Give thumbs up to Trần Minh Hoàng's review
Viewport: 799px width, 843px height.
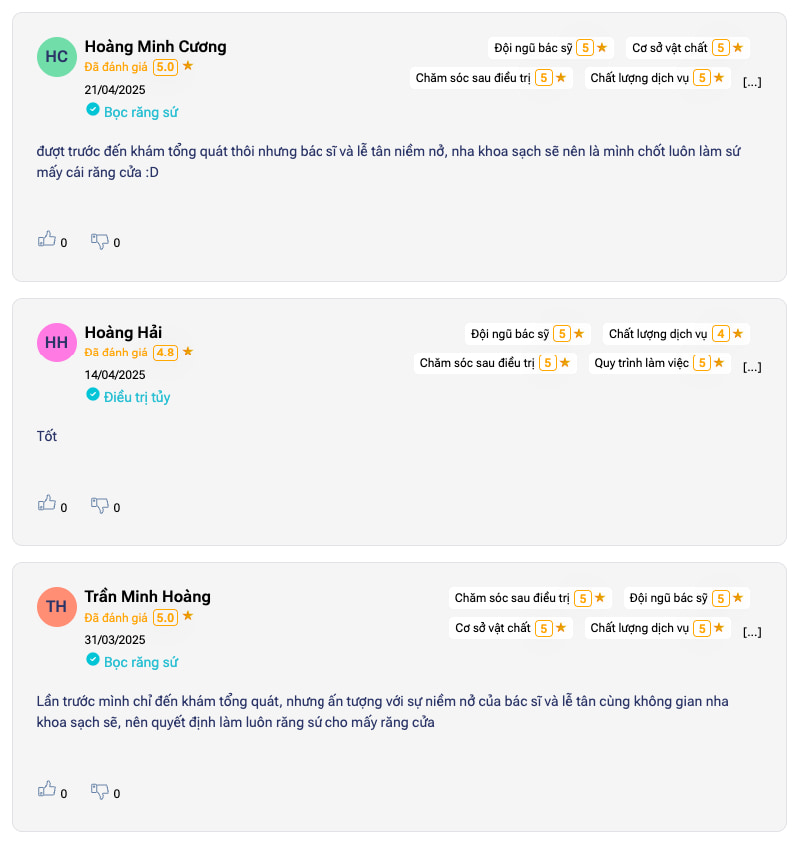[46, 790]
